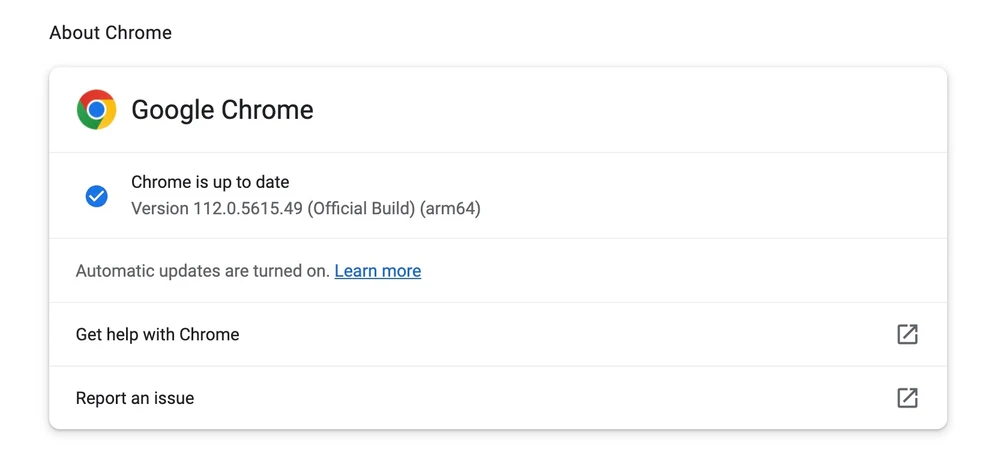Viewport: 1000px width, 473px height.
Task: Select the Get help with Chrome label
Action: coord(157,334)
